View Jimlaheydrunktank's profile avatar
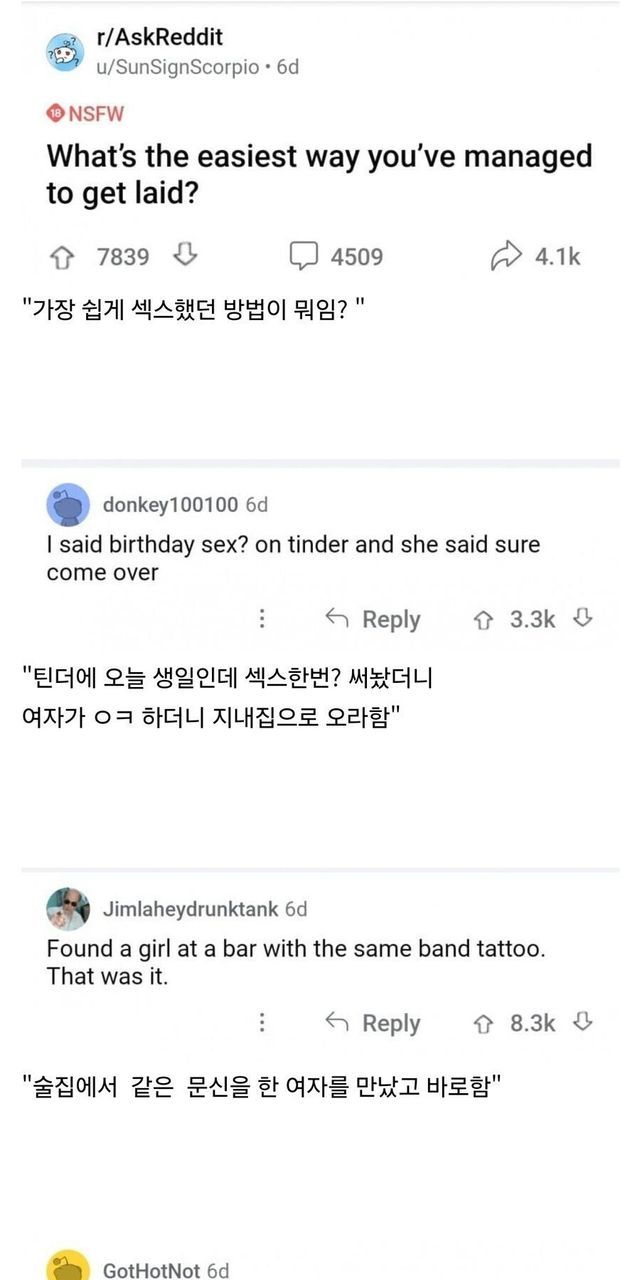This screenshot has width=640, height=1280. 67,908
